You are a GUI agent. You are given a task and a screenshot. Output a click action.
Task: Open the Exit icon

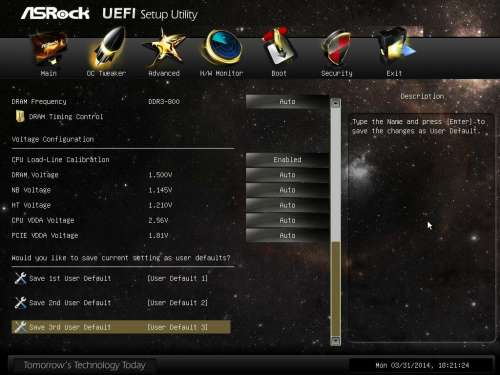(x=396, y=47)
